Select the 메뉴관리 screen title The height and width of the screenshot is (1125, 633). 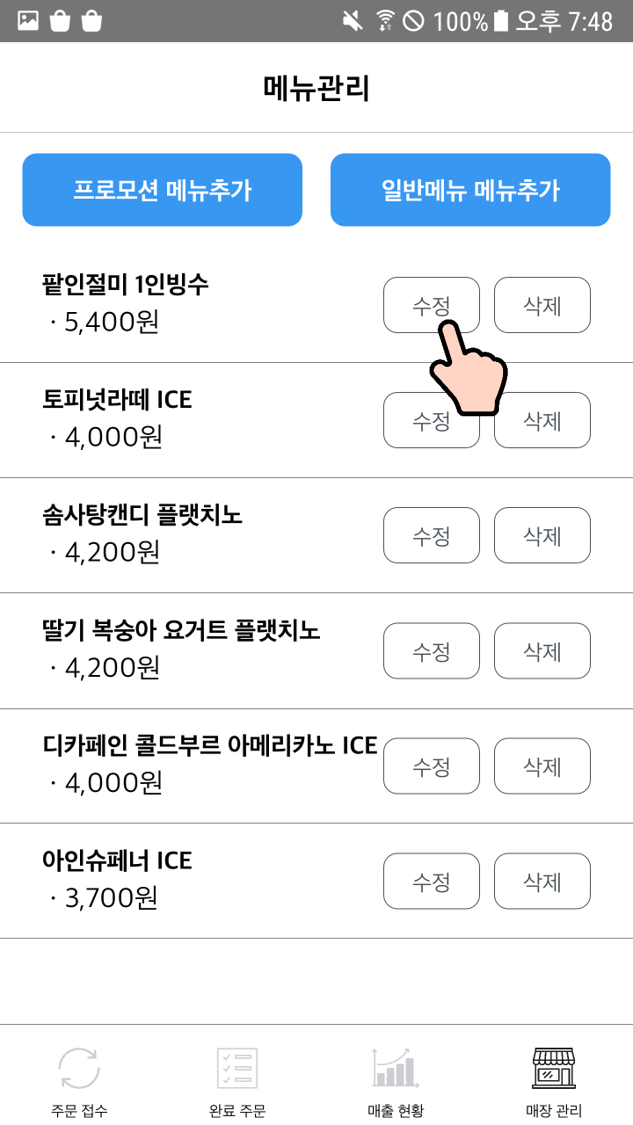316,88
